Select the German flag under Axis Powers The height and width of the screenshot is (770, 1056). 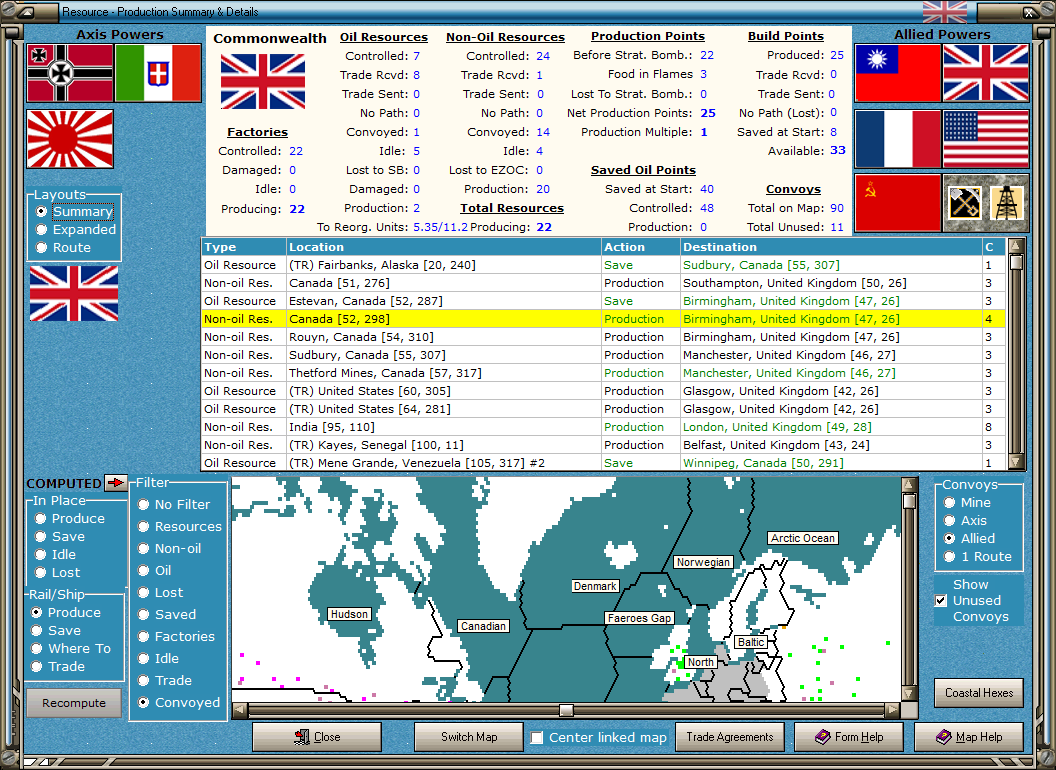point(69,73)
